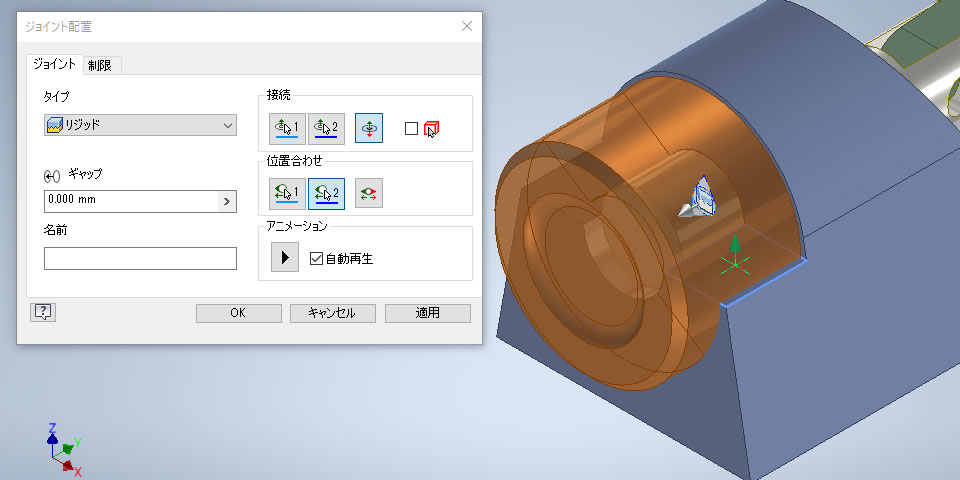Click Connect origin selector 2 under 接続

[x=326, y=129]
